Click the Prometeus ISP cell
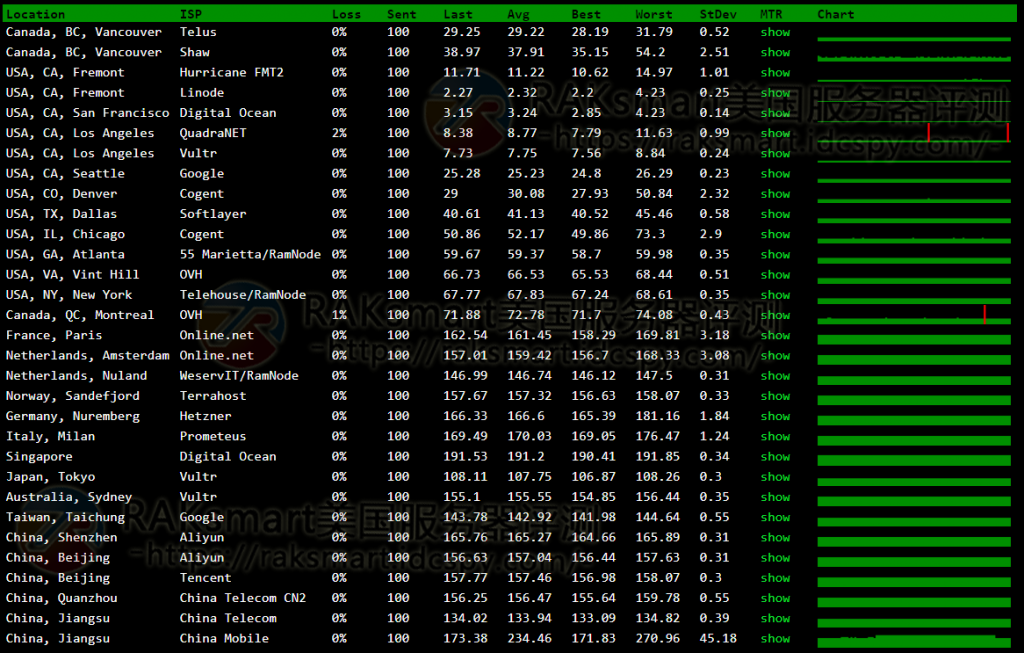Viewport: 1024px width, 653px height. click(x=213, y=437)
